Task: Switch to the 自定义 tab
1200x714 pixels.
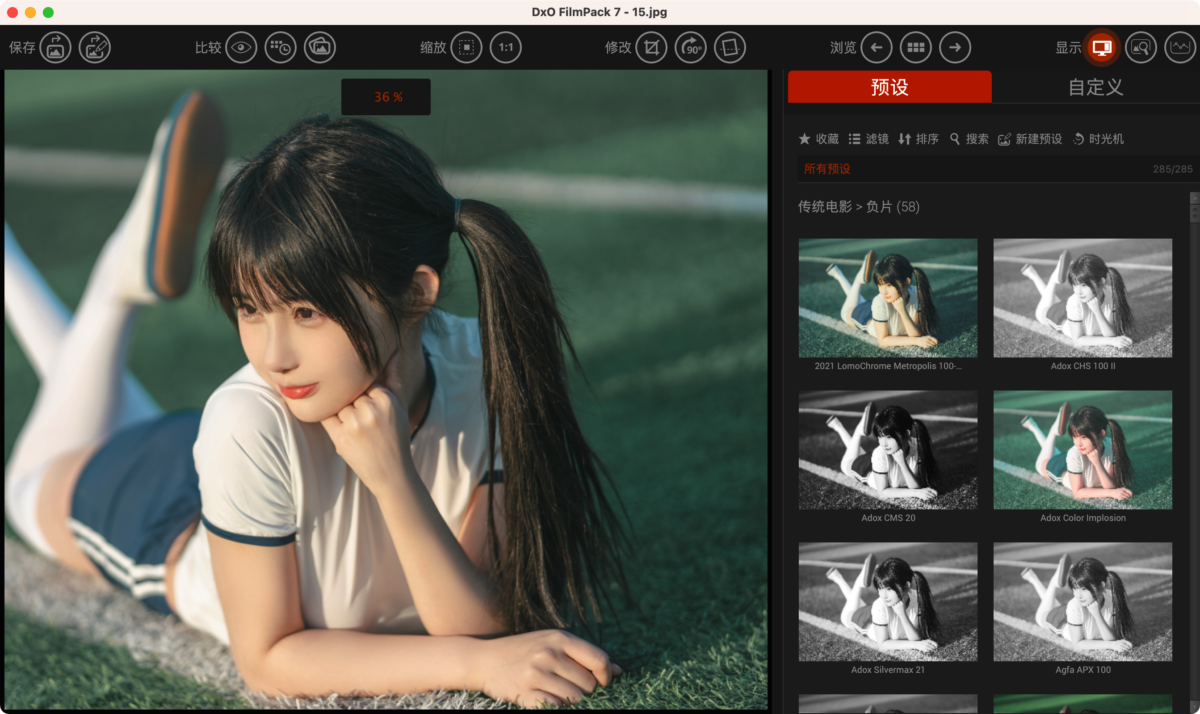Action: click(1096, 87)
